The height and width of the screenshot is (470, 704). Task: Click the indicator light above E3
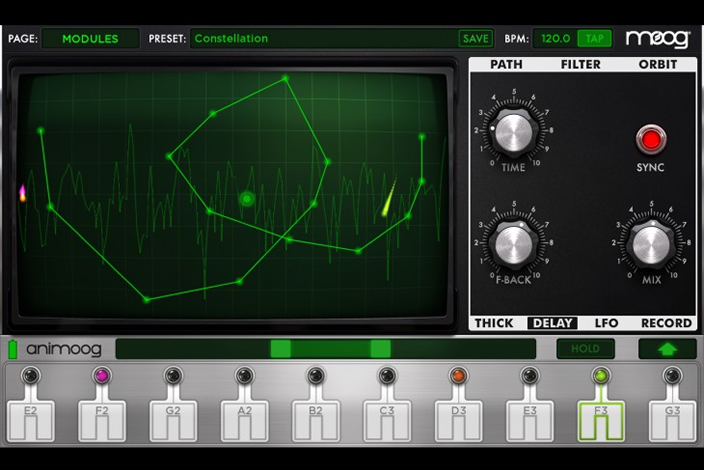530,375
